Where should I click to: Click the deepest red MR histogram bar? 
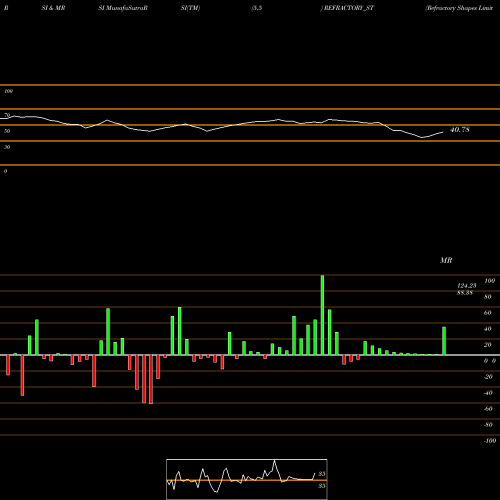151,379
